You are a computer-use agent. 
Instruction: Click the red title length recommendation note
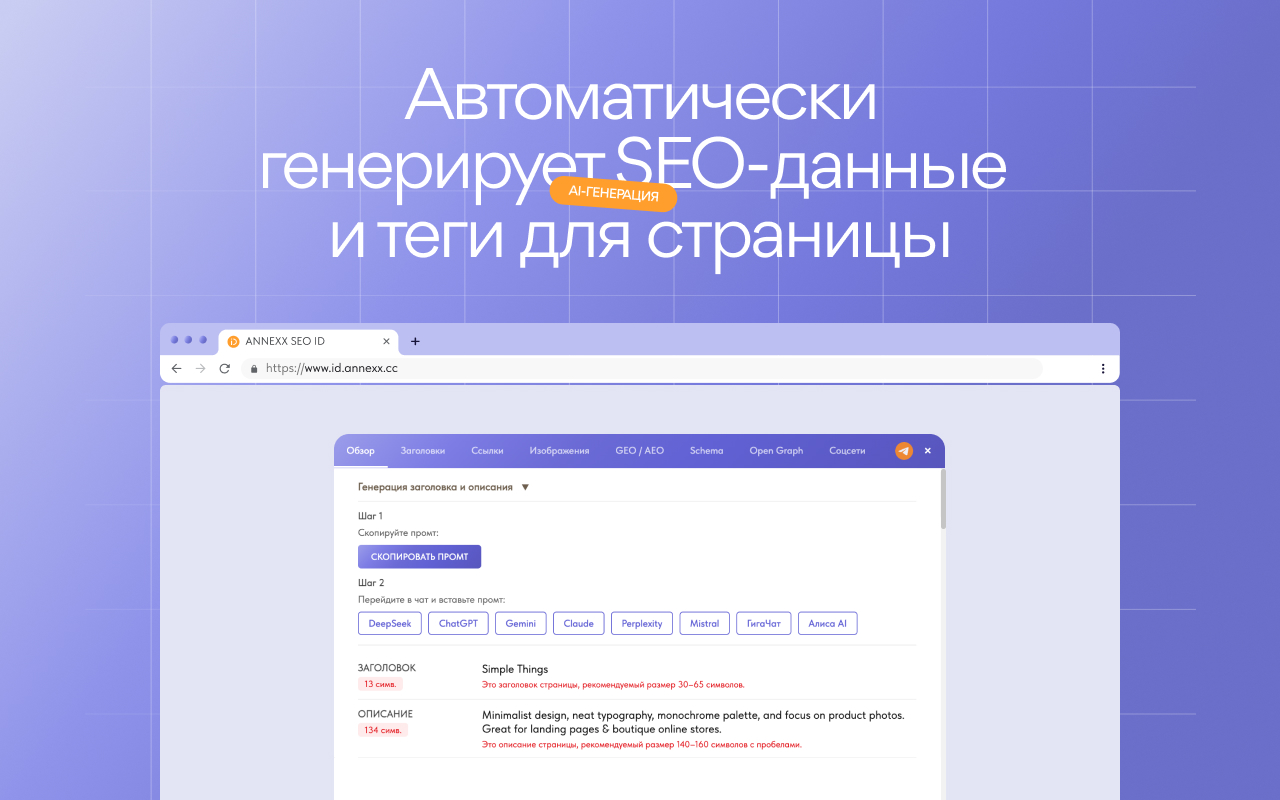[613, 685]
